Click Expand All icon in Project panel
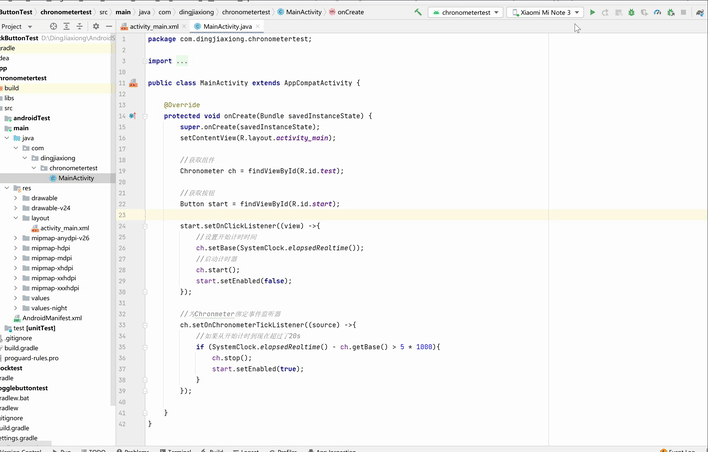The image size is (708, 452). tap(66, 26)
